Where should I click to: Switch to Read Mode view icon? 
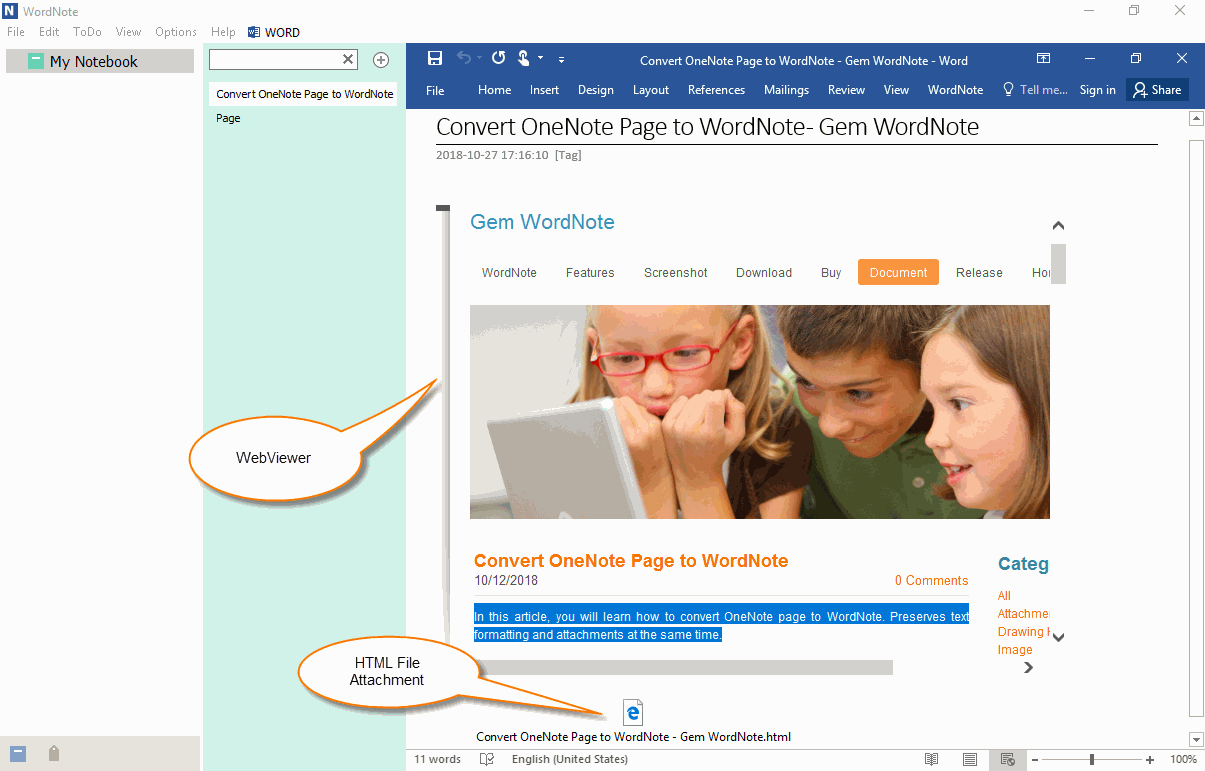931,759
